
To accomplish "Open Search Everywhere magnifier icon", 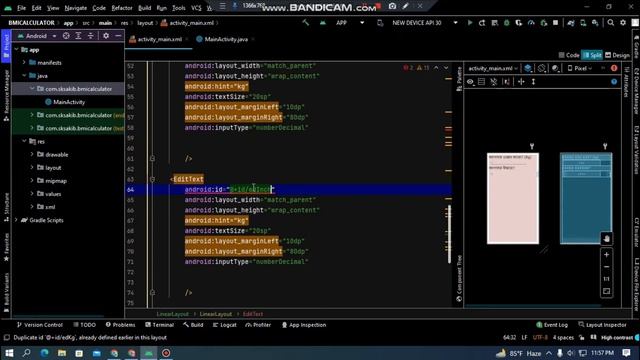I will [x=611, y=23].
